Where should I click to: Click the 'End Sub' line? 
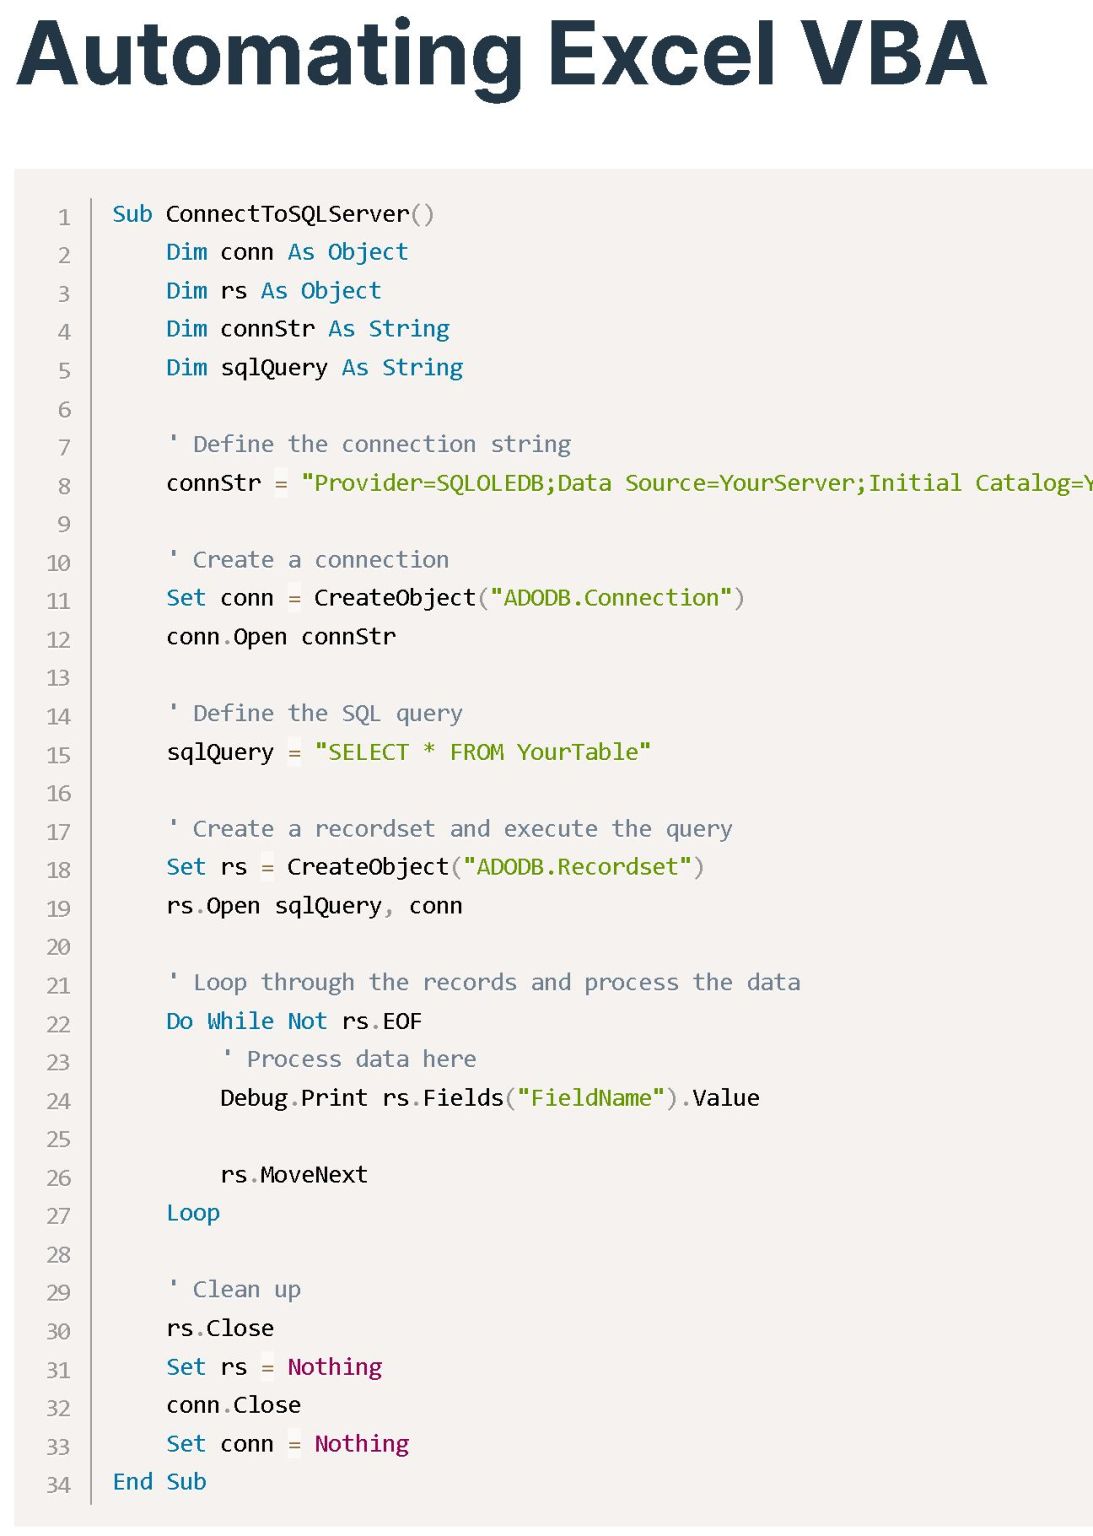[160, 1482]
